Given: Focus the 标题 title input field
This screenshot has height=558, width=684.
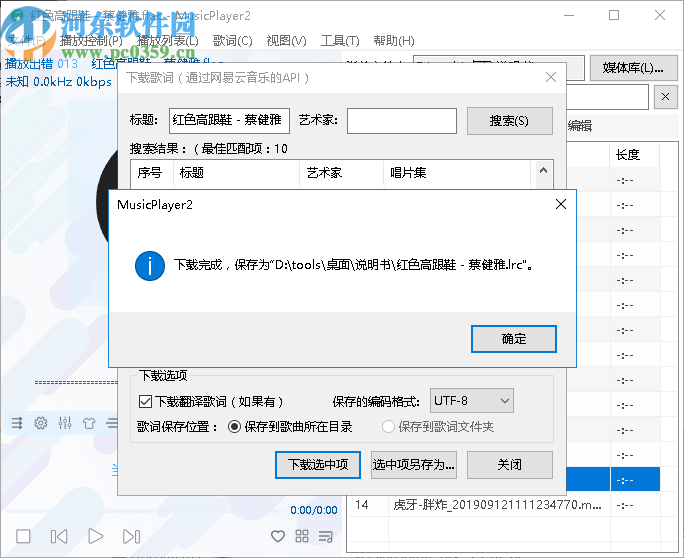Looking at the screenshot, I should point(229,120).
